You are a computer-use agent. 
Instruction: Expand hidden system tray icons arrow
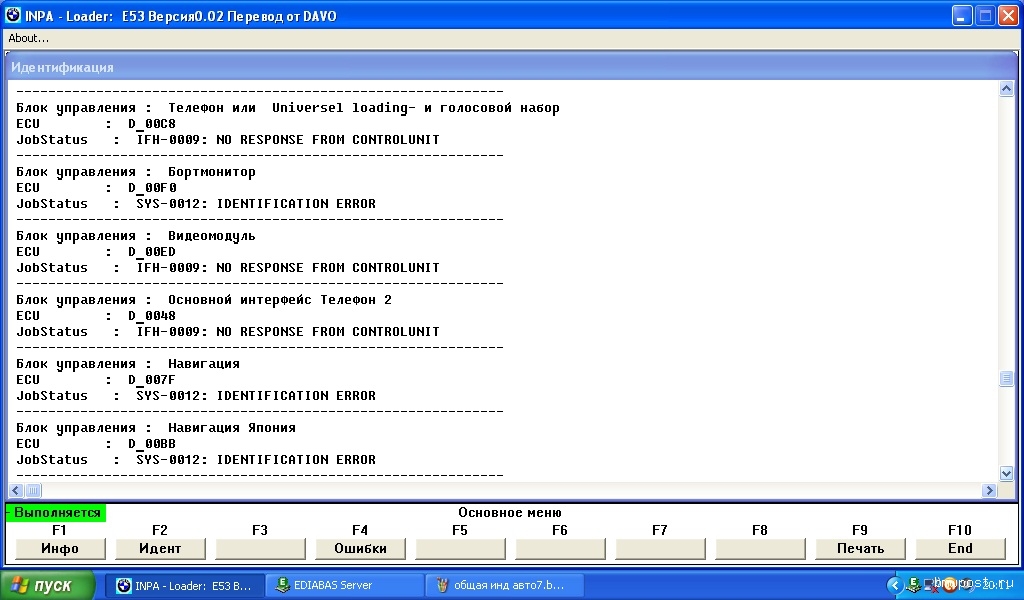pyautogui.click(x=895, y=585)
